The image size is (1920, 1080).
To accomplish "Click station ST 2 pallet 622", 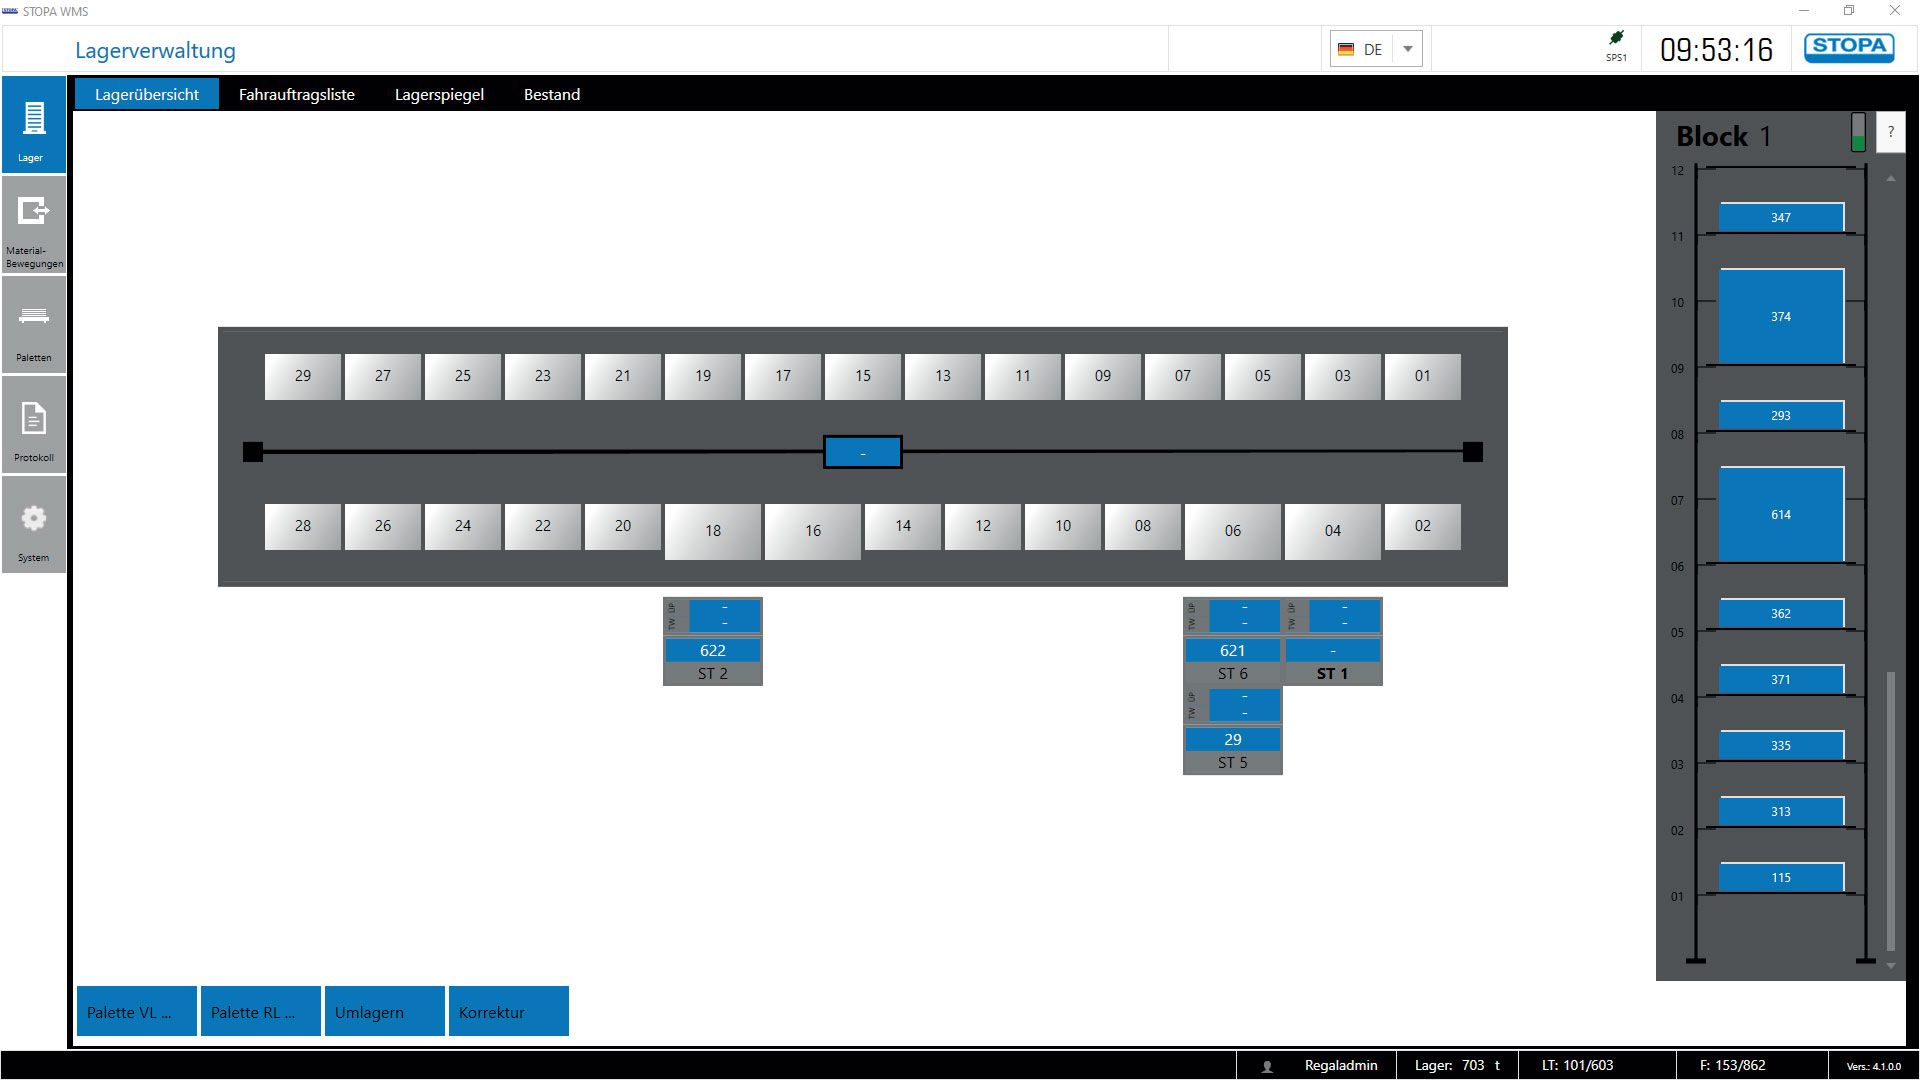I will [x=712, y=650].
